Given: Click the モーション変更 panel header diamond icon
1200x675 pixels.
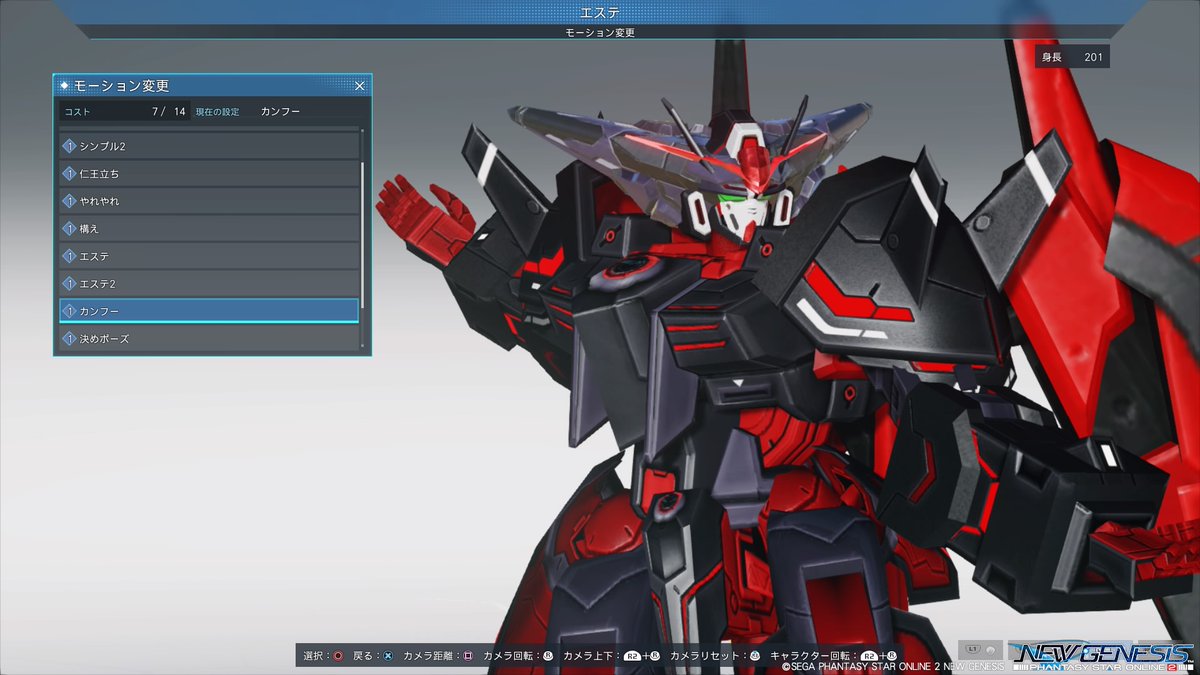Looking at the screenshot, I should pos(65,86).
